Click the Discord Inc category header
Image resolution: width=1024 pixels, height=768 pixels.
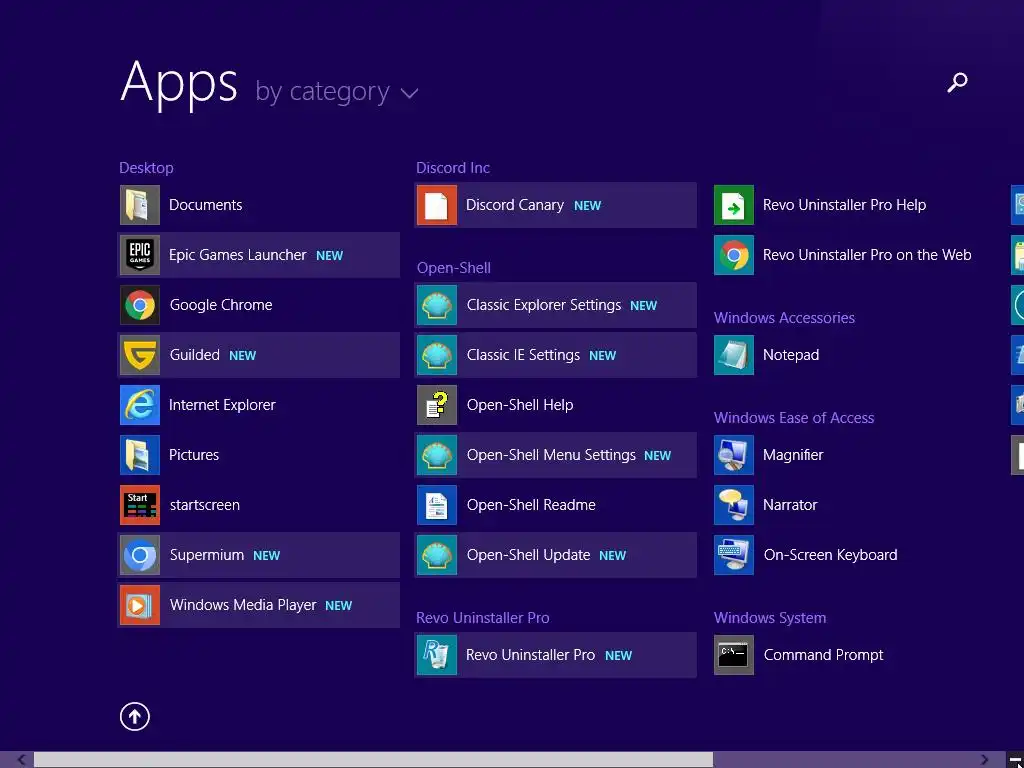453,168
